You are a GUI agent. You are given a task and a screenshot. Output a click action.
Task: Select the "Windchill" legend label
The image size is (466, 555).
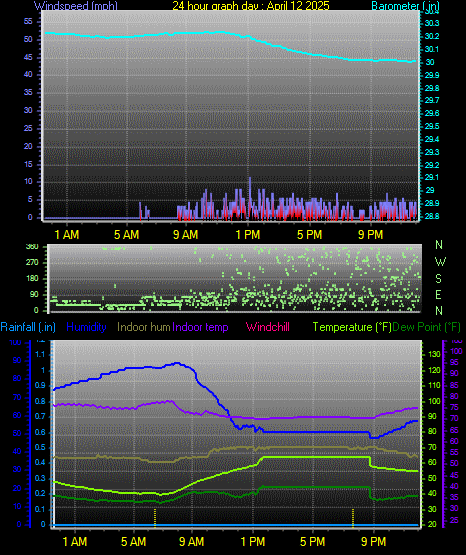pos(268,327)
